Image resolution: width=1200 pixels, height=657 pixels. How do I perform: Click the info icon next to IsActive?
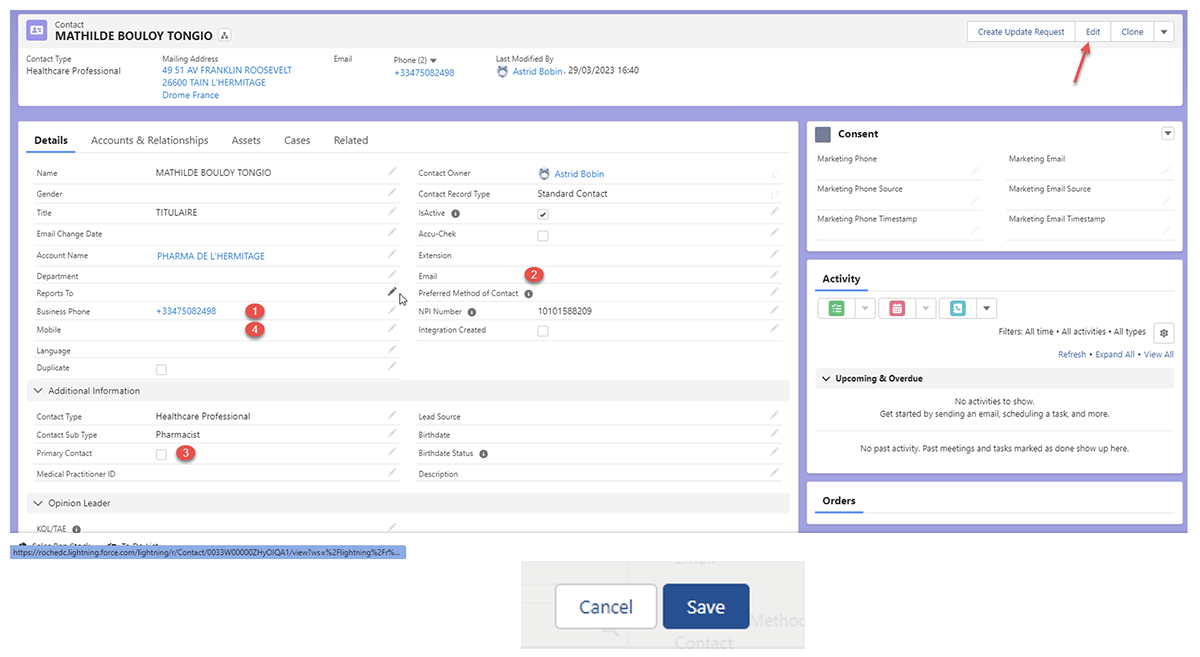456,214
